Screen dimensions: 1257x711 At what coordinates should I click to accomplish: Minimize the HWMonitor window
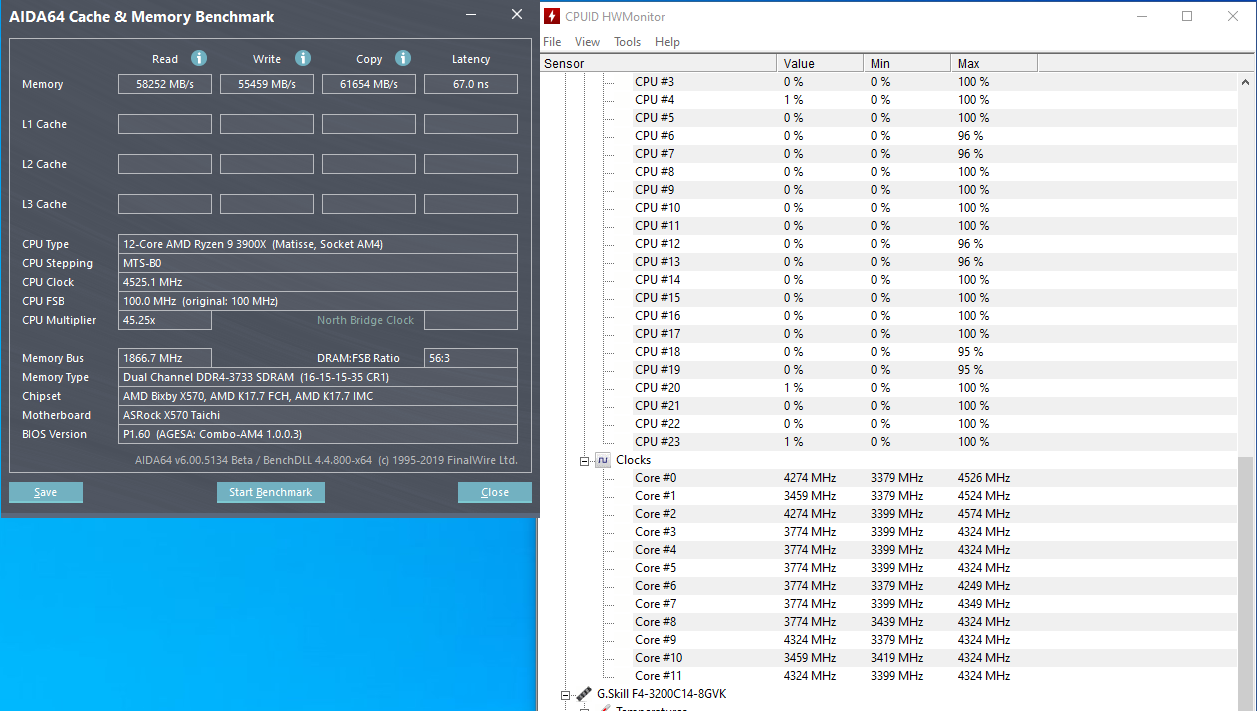click(x=1142, y=16)
